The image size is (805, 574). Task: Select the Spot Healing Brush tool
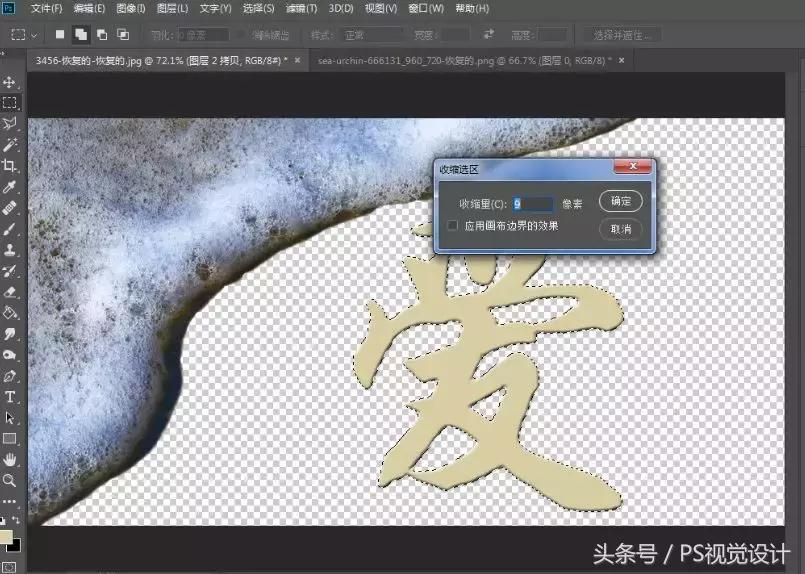[x=9, y=207]
